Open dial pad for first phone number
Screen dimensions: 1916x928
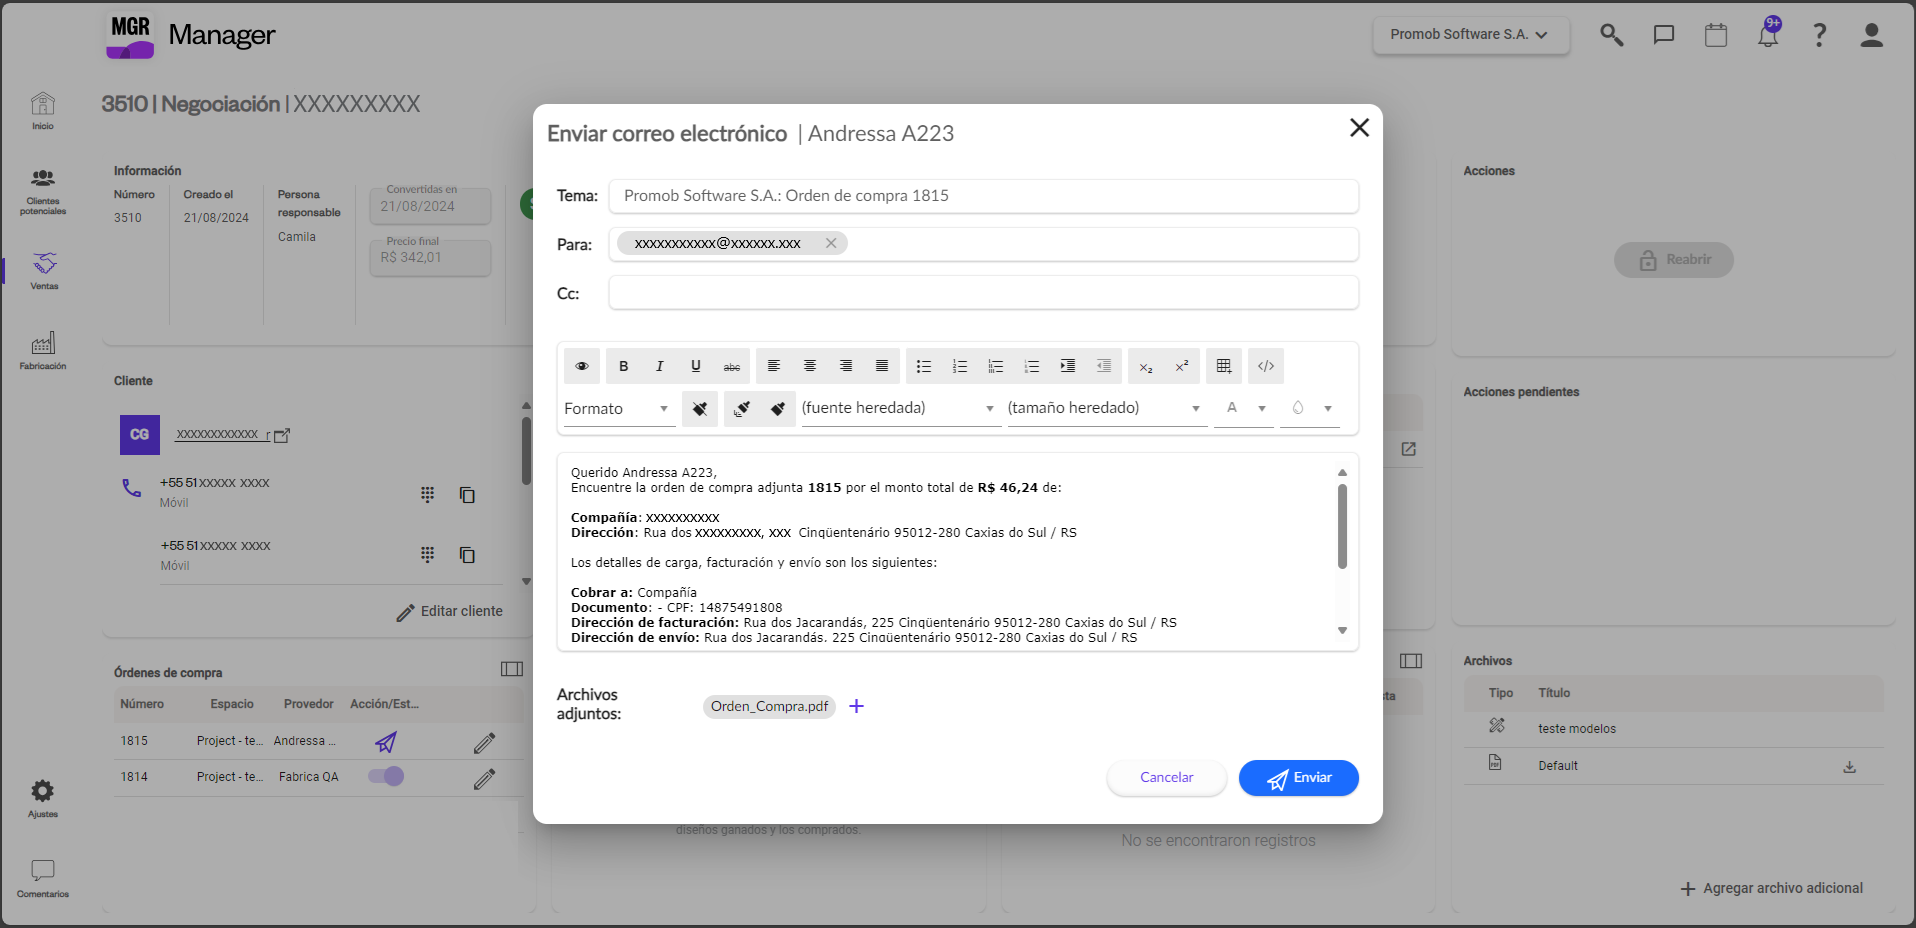pyautogui.click(x=428, y=494)
